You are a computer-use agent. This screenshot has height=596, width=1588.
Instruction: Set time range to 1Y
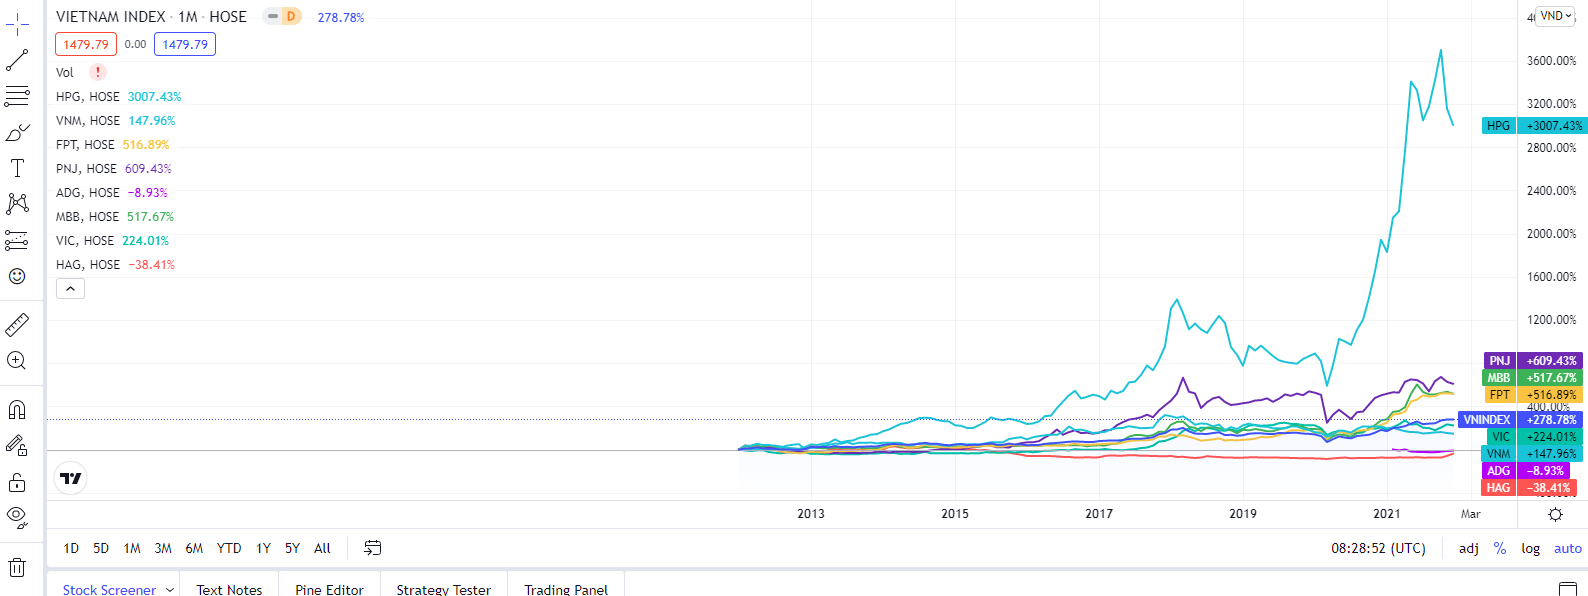[x=263, y=548]
